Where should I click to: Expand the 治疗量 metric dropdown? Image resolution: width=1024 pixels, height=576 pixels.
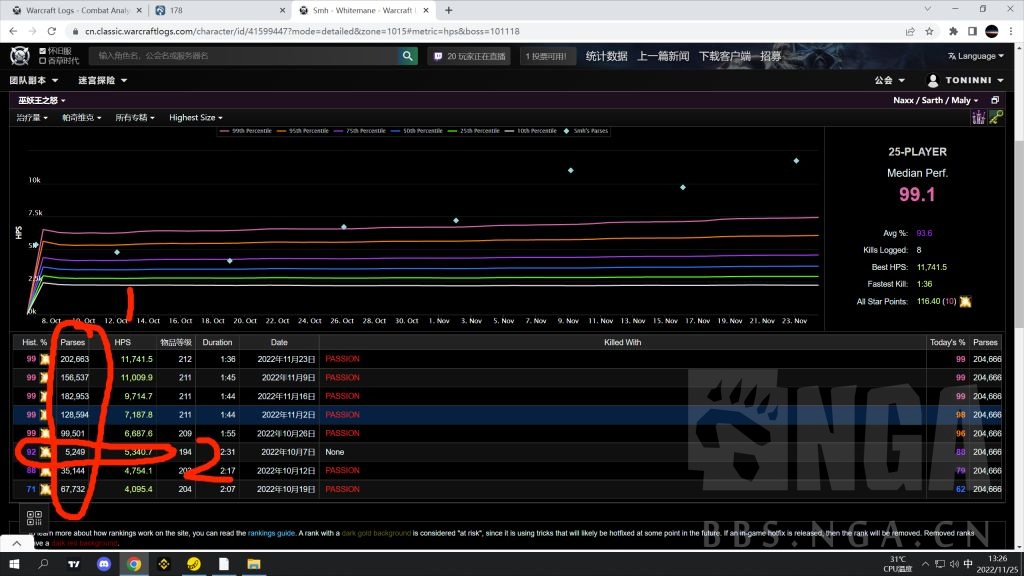(33, 117)
